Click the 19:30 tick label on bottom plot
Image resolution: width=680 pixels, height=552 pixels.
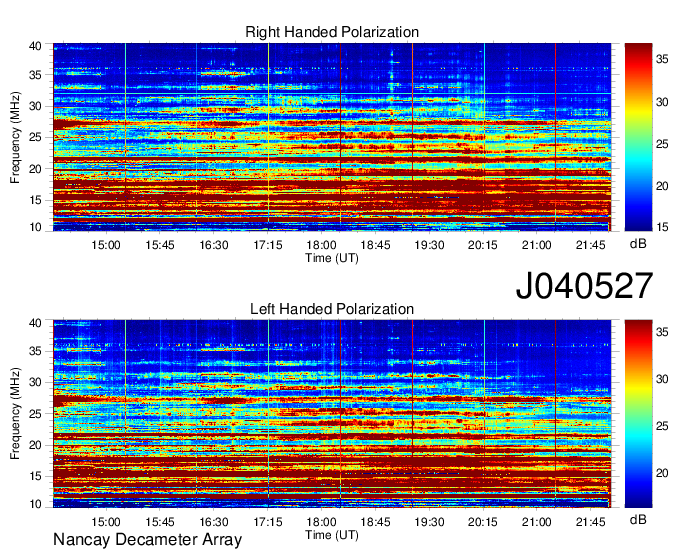pyautogui.click(x=429, y=522)
